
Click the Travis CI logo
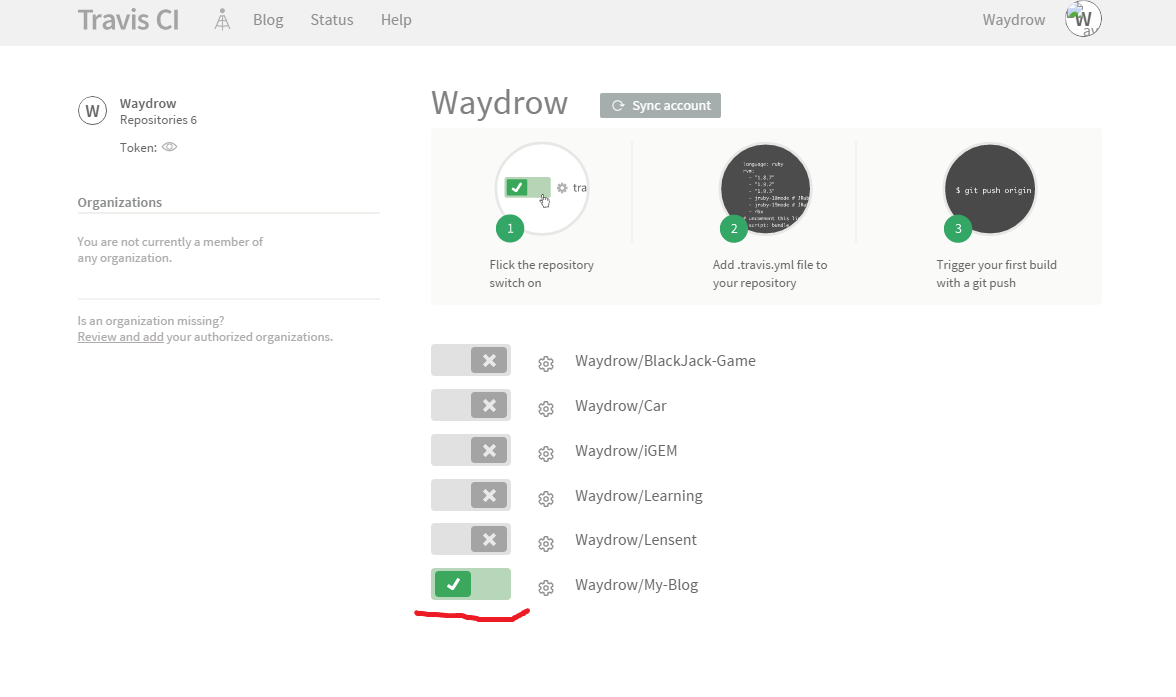coord(128,20)
